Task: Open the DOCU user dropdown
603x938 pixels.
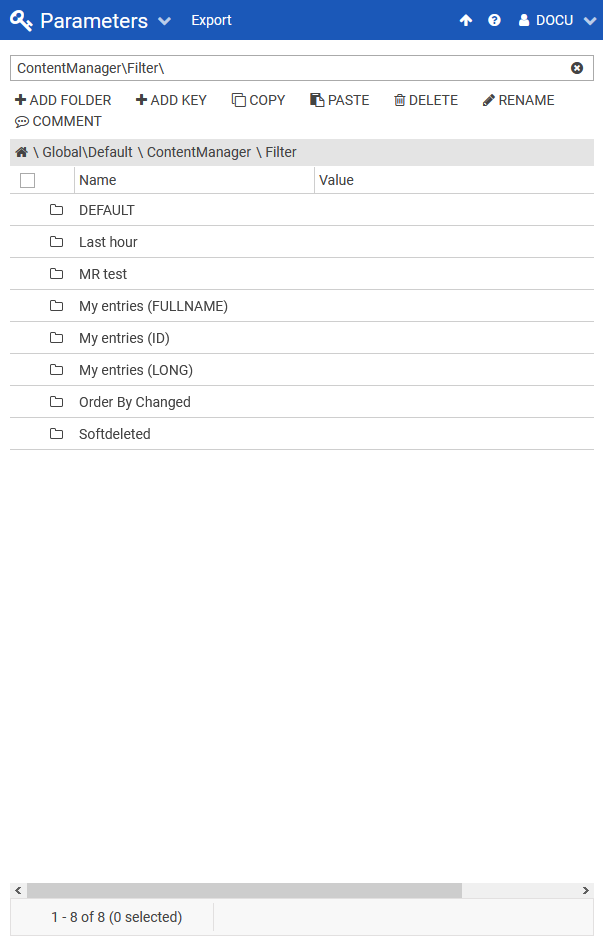Action: (557, 20)
